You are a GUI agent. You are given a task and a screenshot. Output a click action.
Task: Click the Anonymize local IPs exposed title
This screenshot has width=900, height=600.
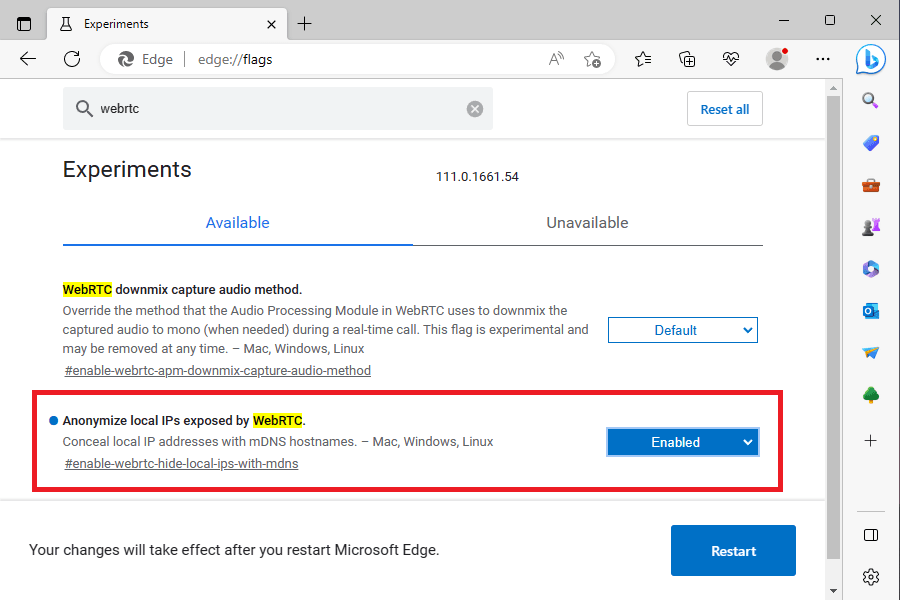[184, 420]
